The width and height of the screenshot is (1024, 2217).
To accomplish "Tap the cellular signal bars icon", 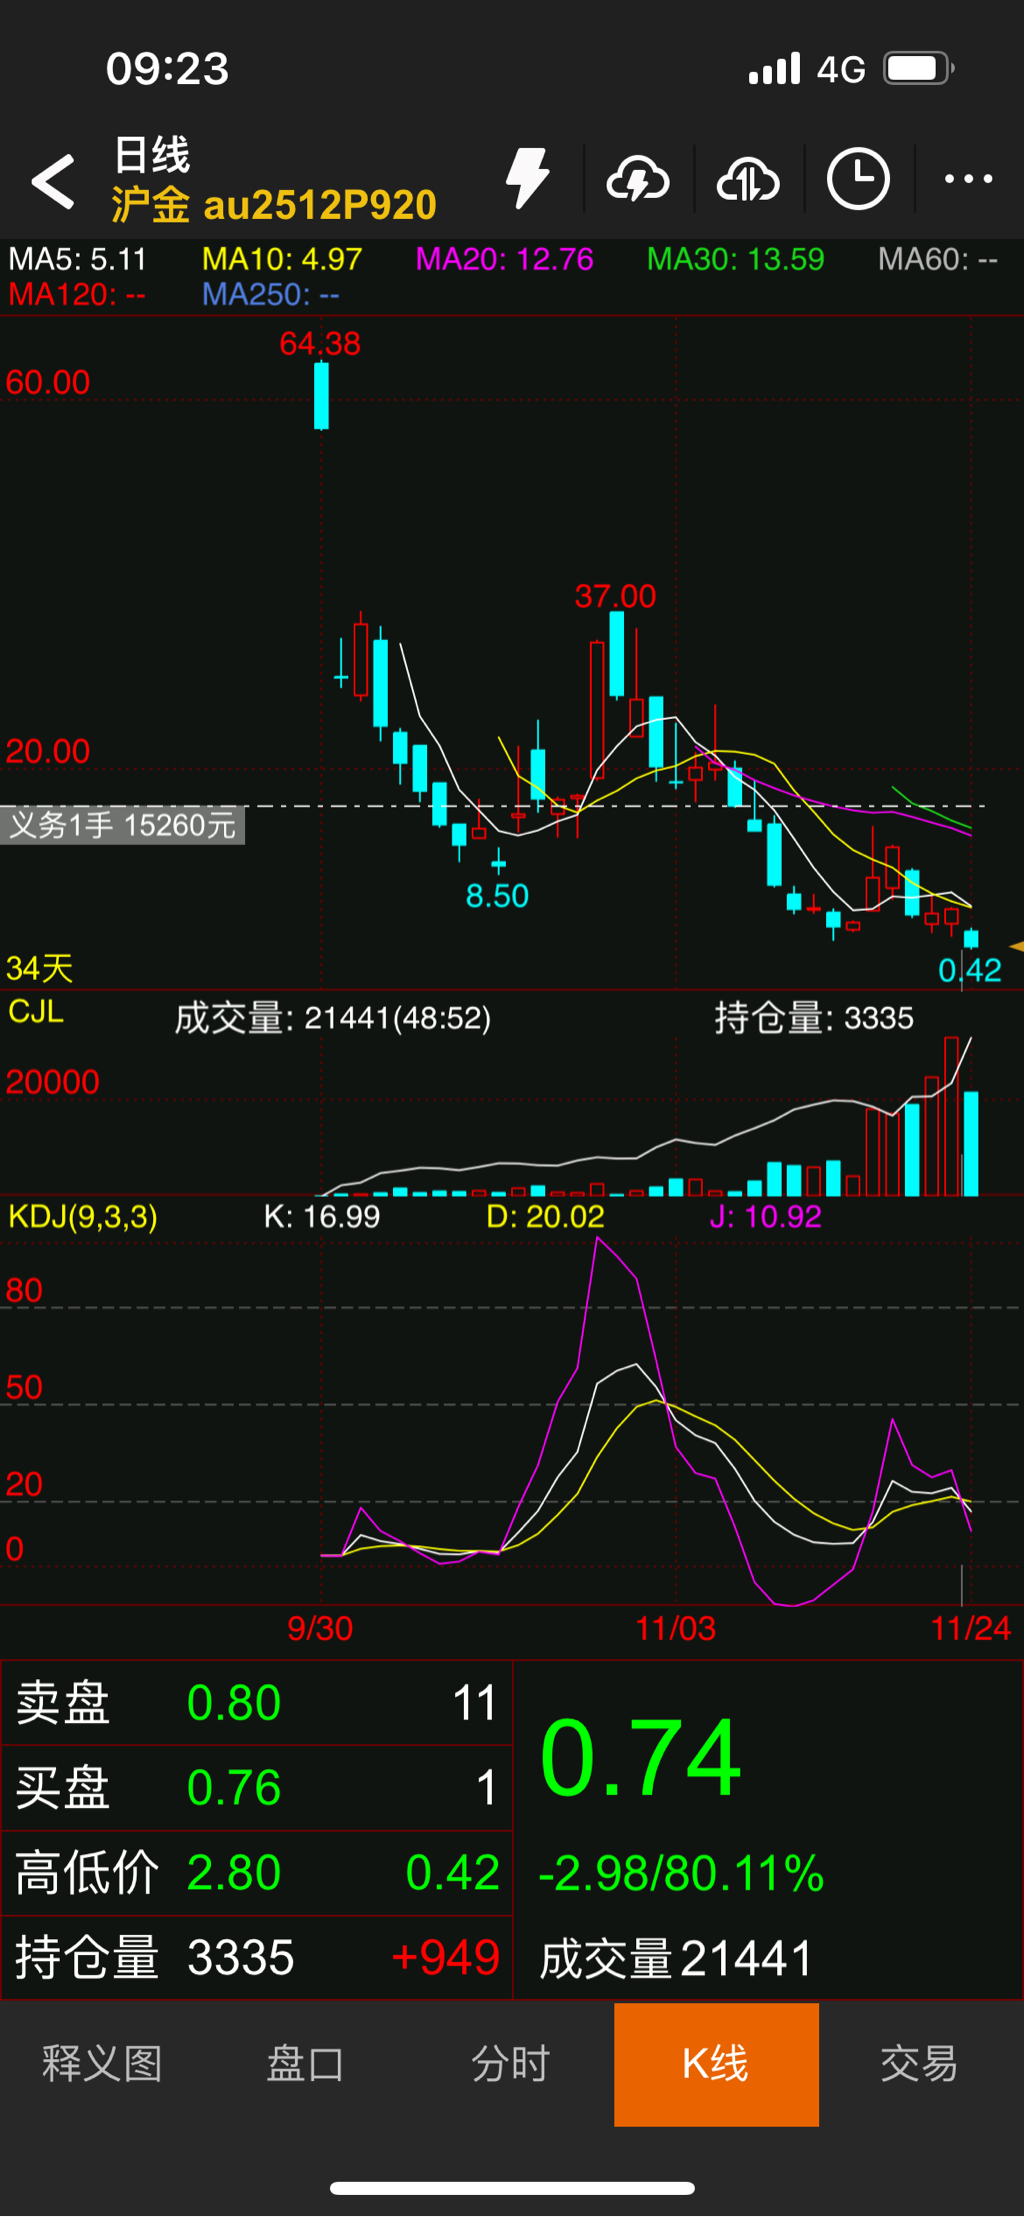I will tap(775, 69).
